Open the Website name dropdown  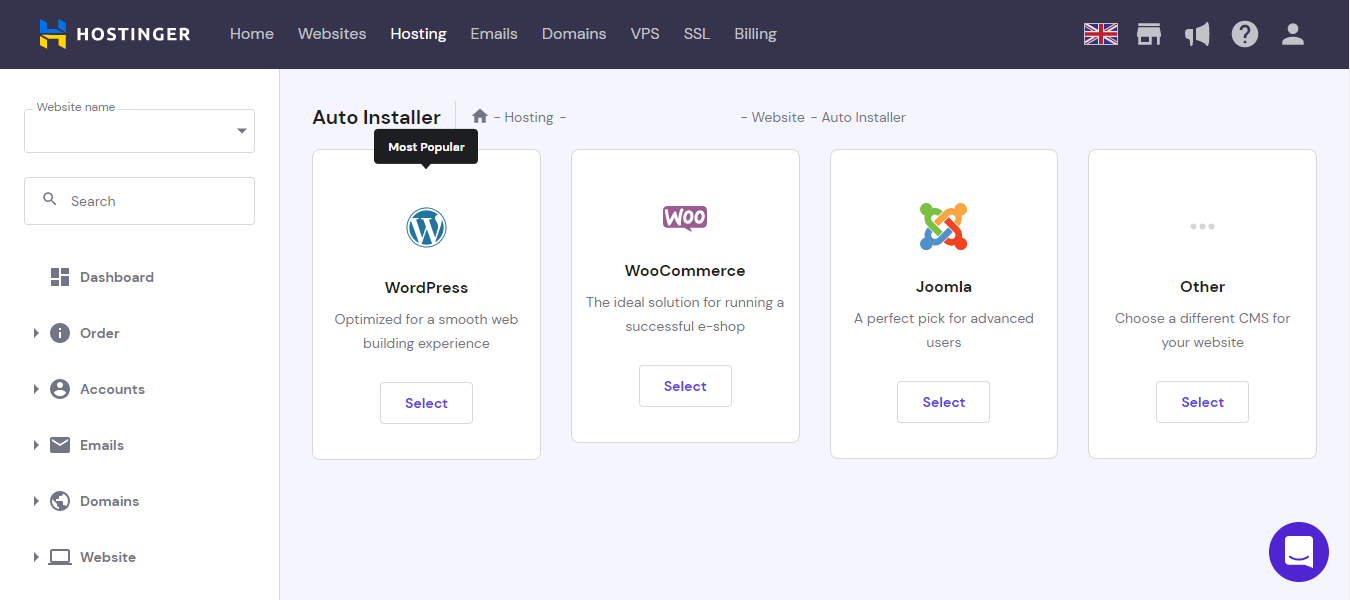[x=139, y=130]
